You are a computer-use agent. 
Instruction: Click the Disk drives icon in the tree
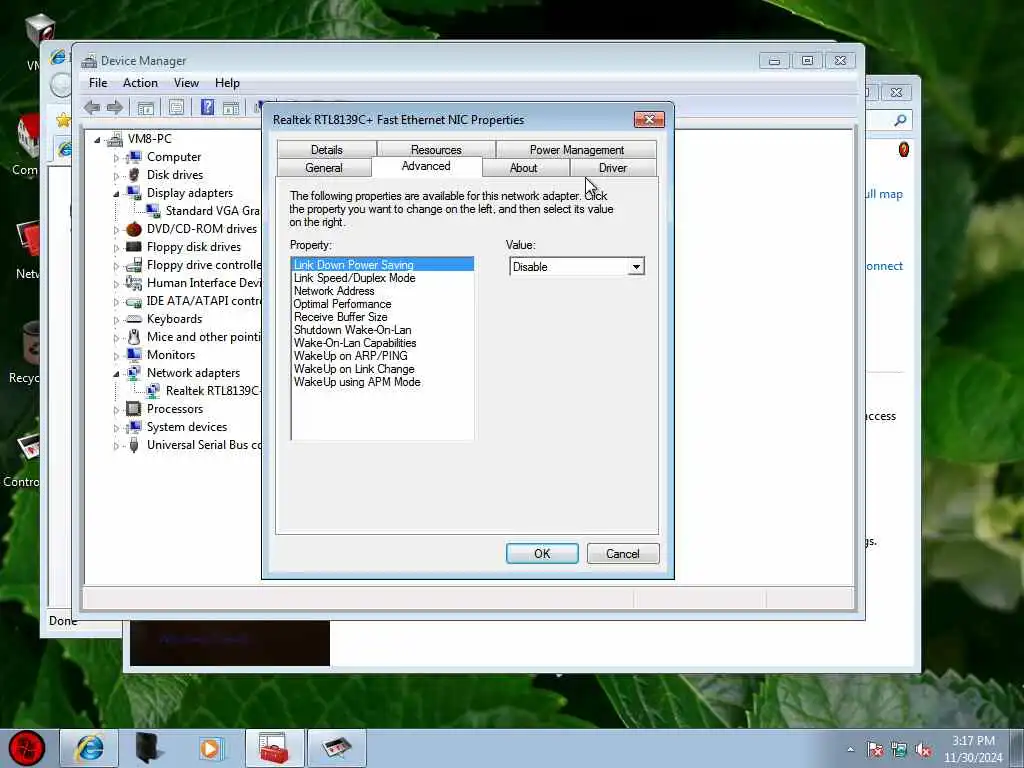[134, 174]
